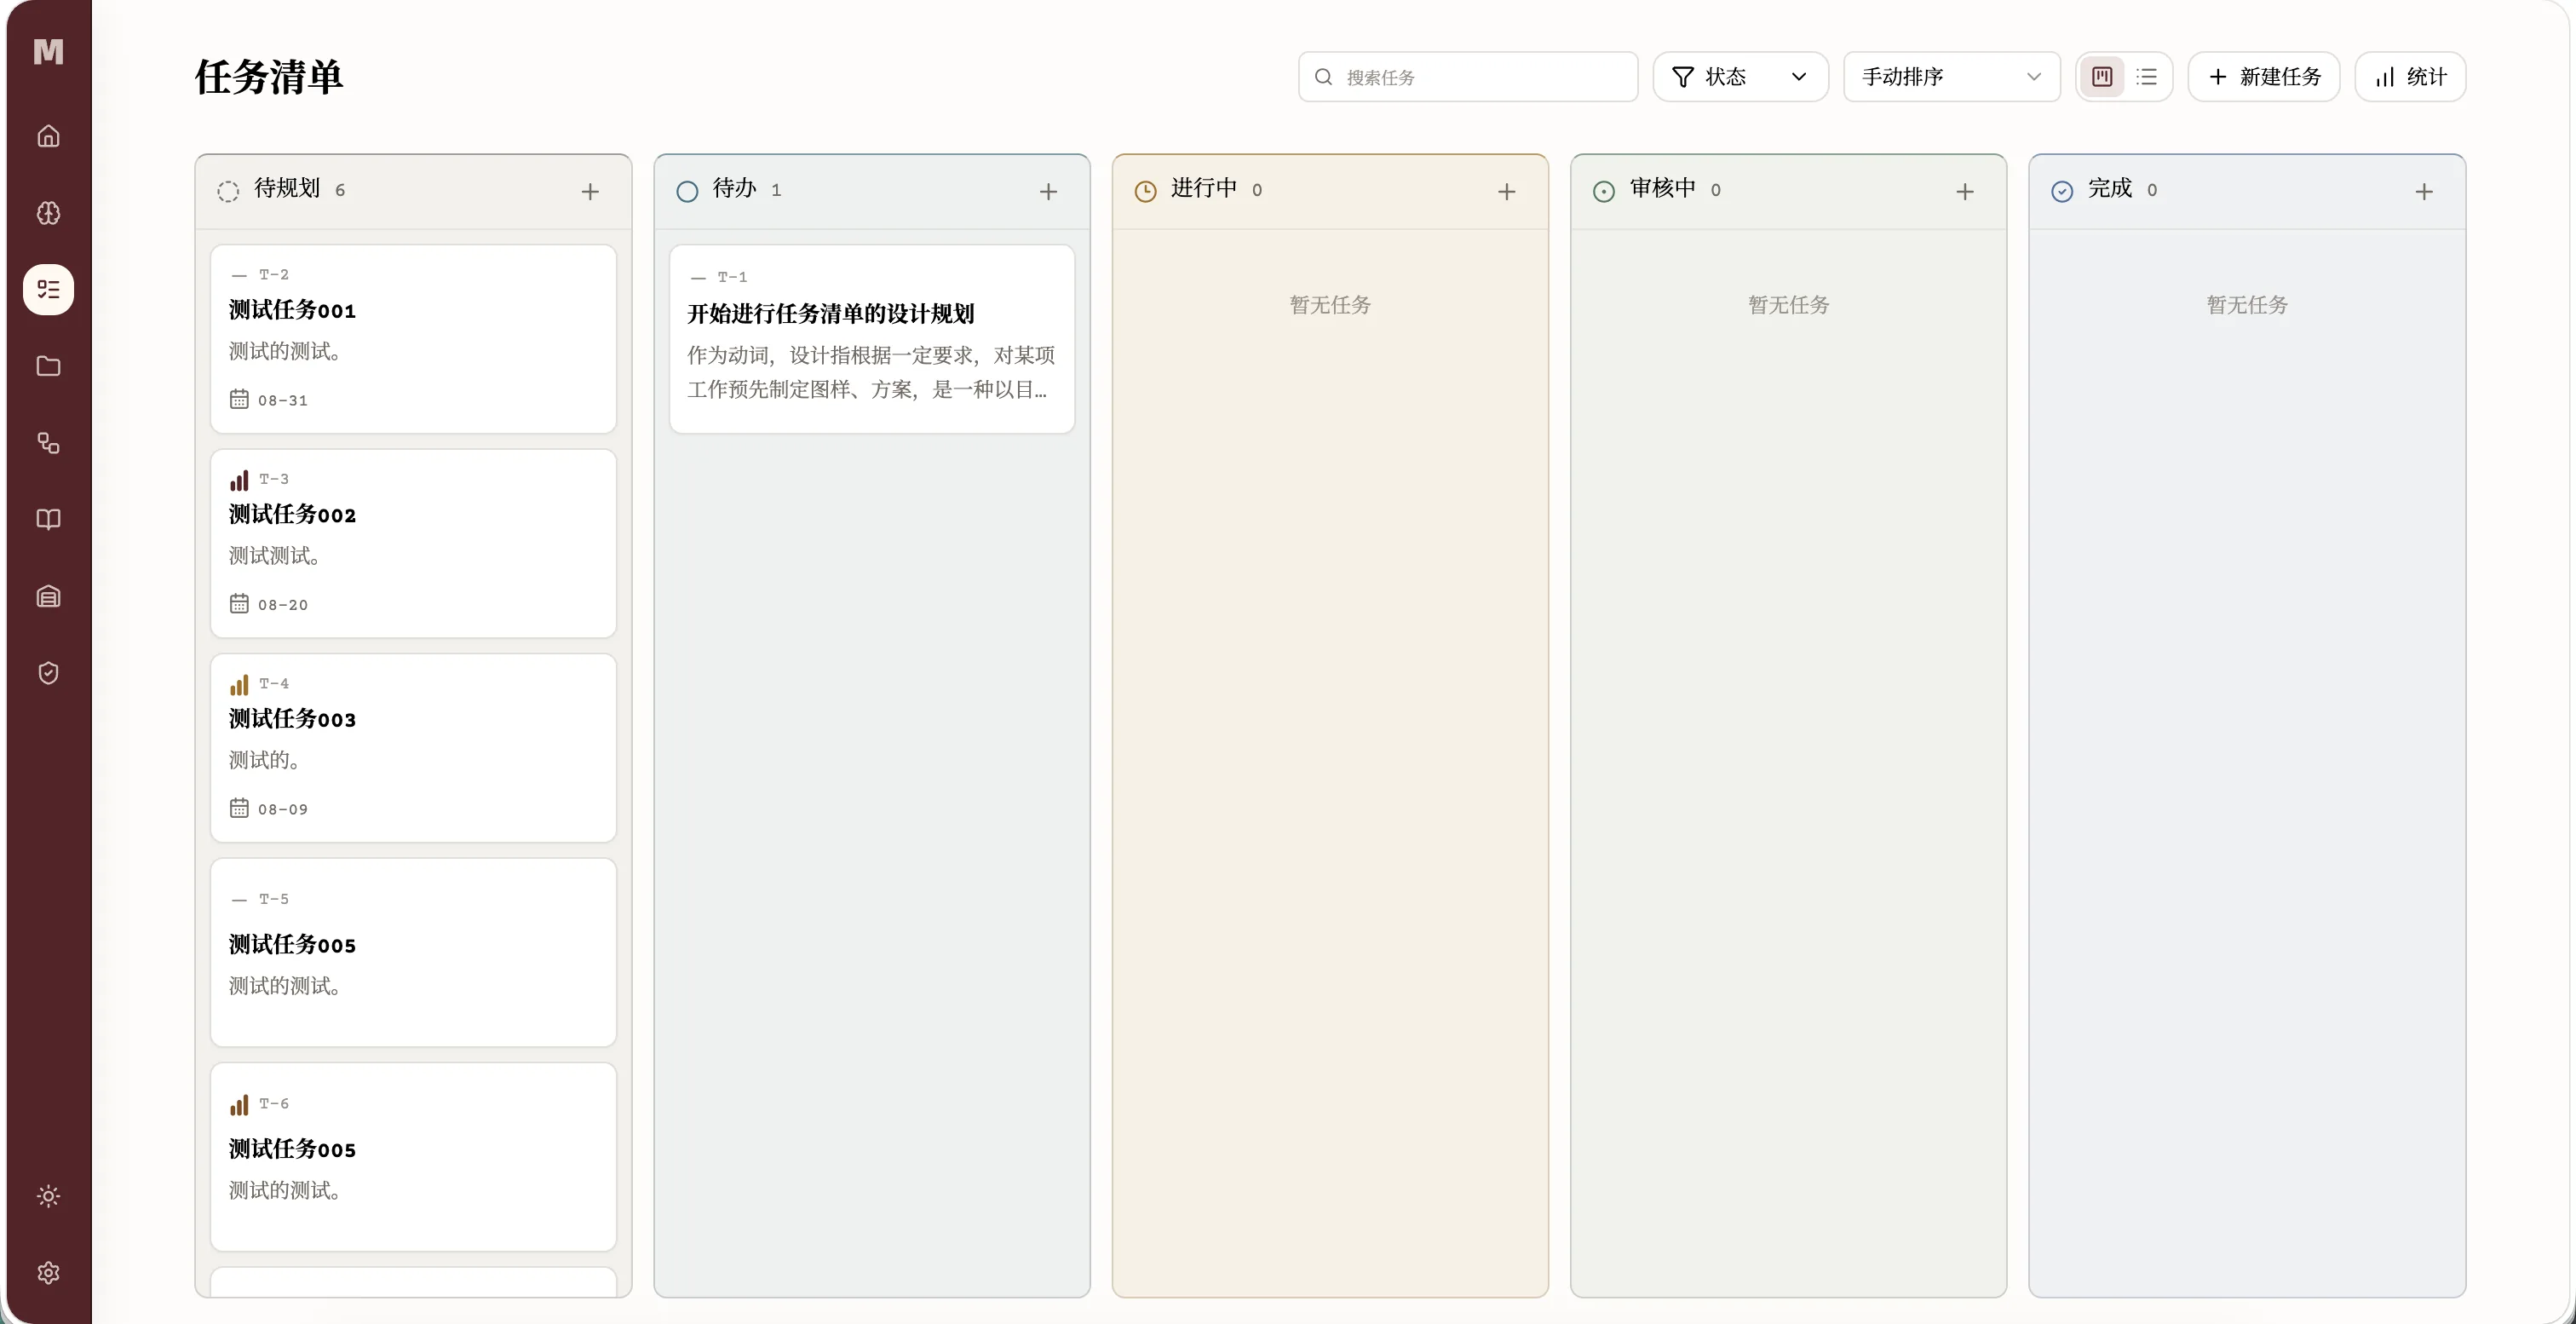Click the no-priority dash on T-1
Screen dimensions: 2576x1324
[x=698, y=278]
